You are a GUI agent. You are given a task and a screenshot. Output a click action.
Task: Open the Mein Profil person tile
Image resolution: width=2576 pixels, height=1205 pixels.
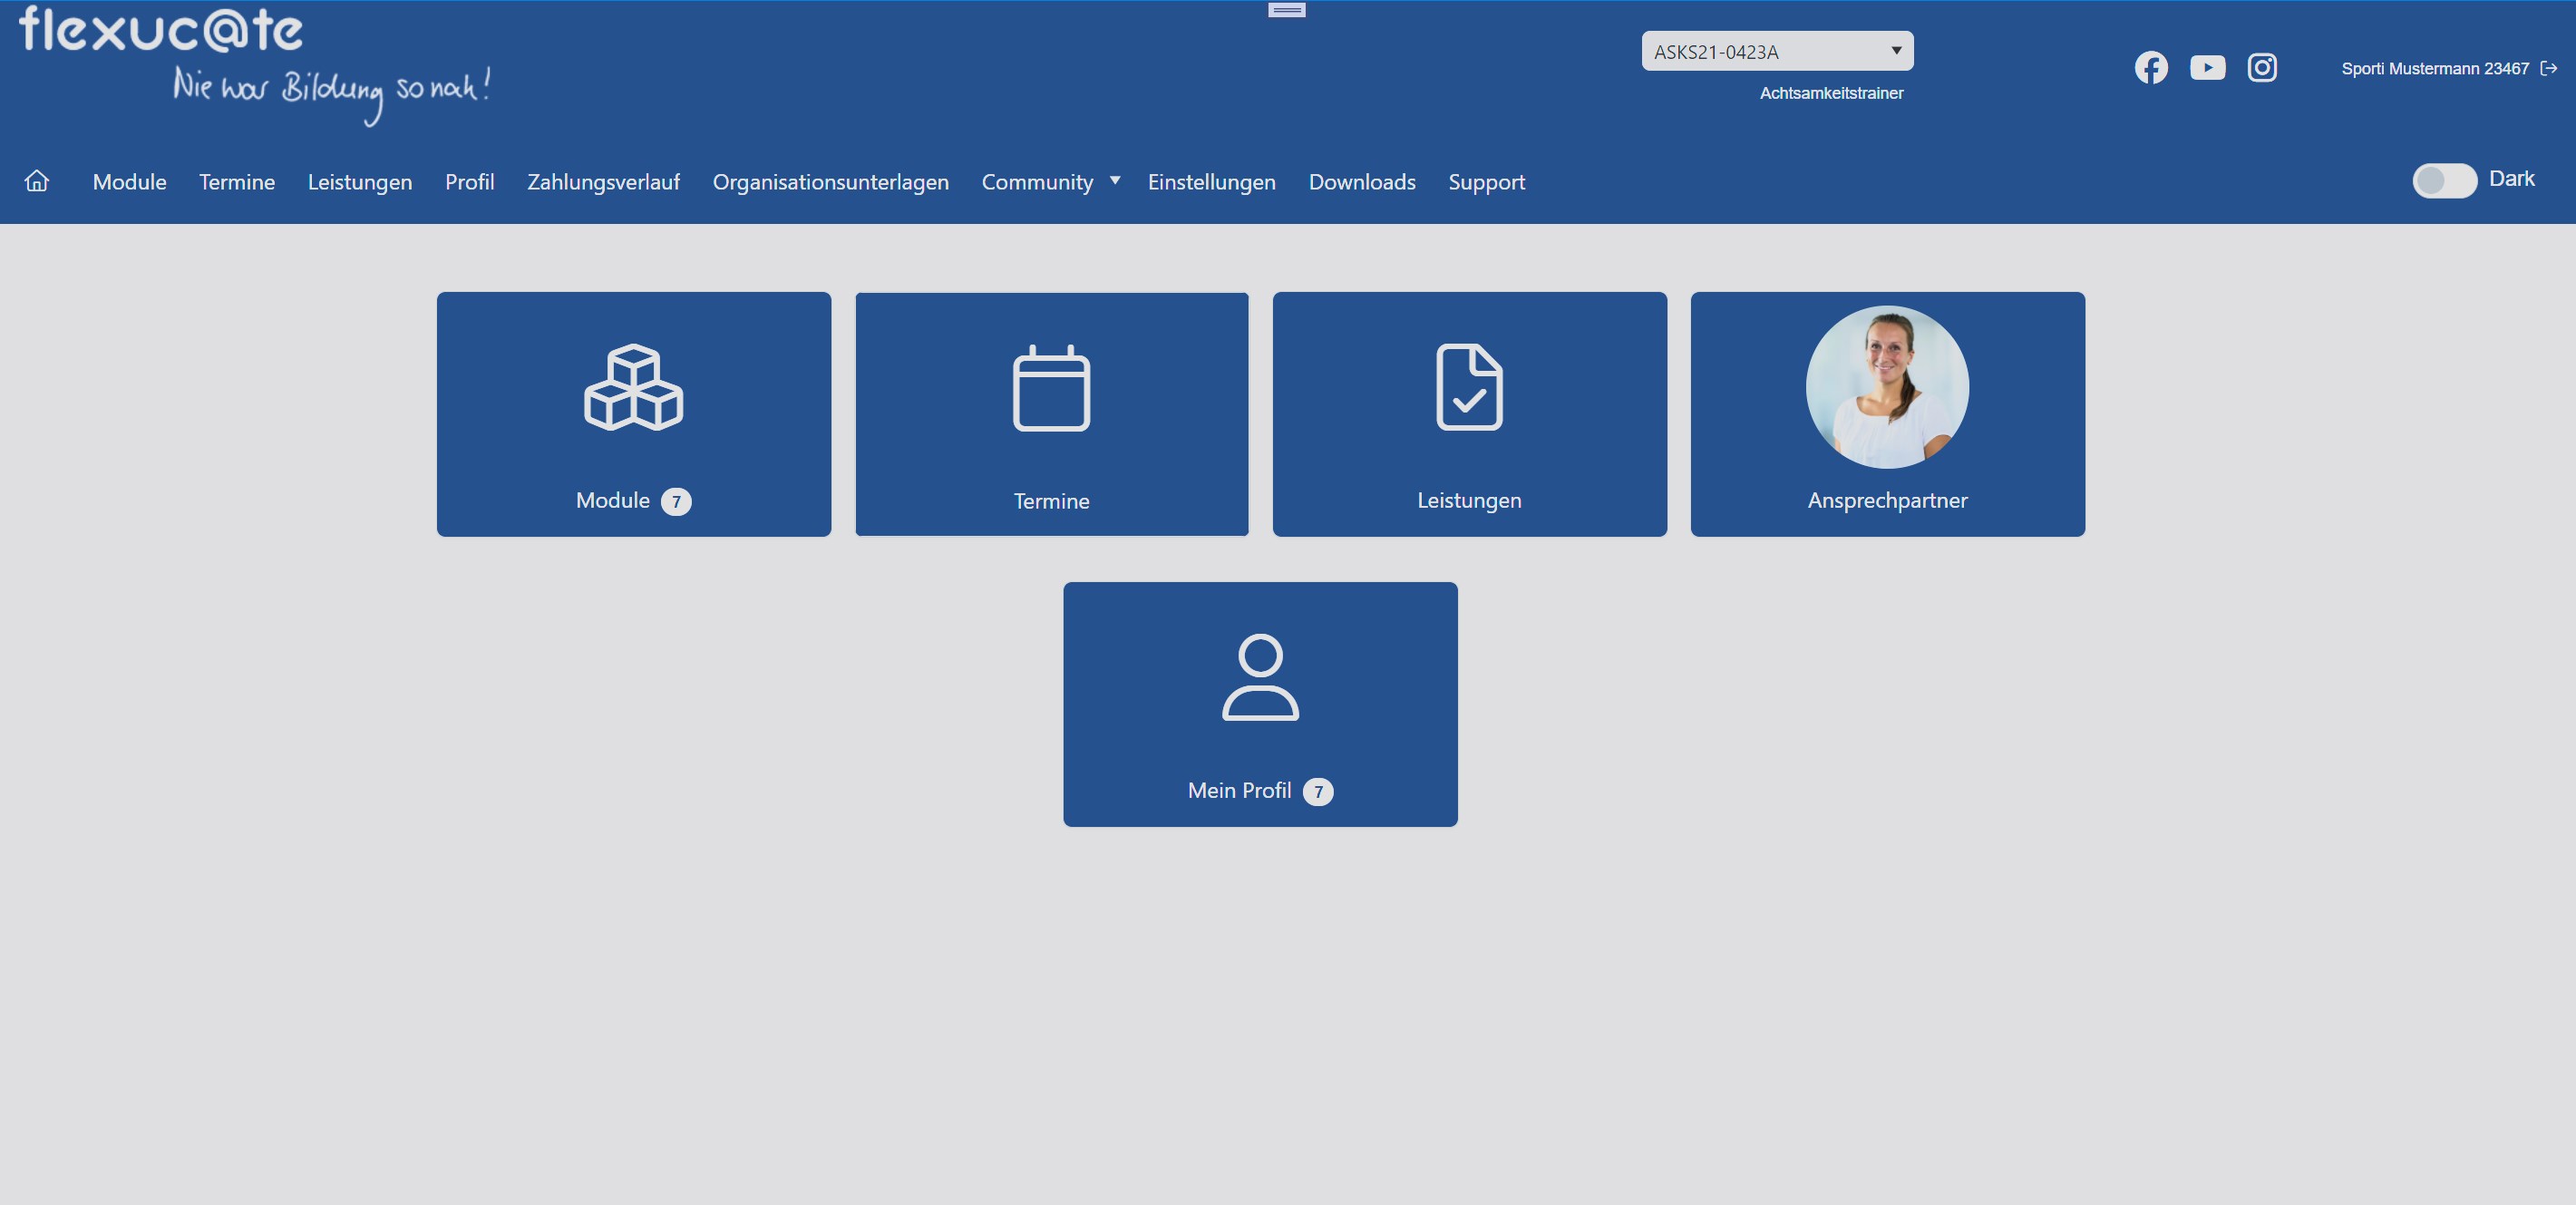1260,704
